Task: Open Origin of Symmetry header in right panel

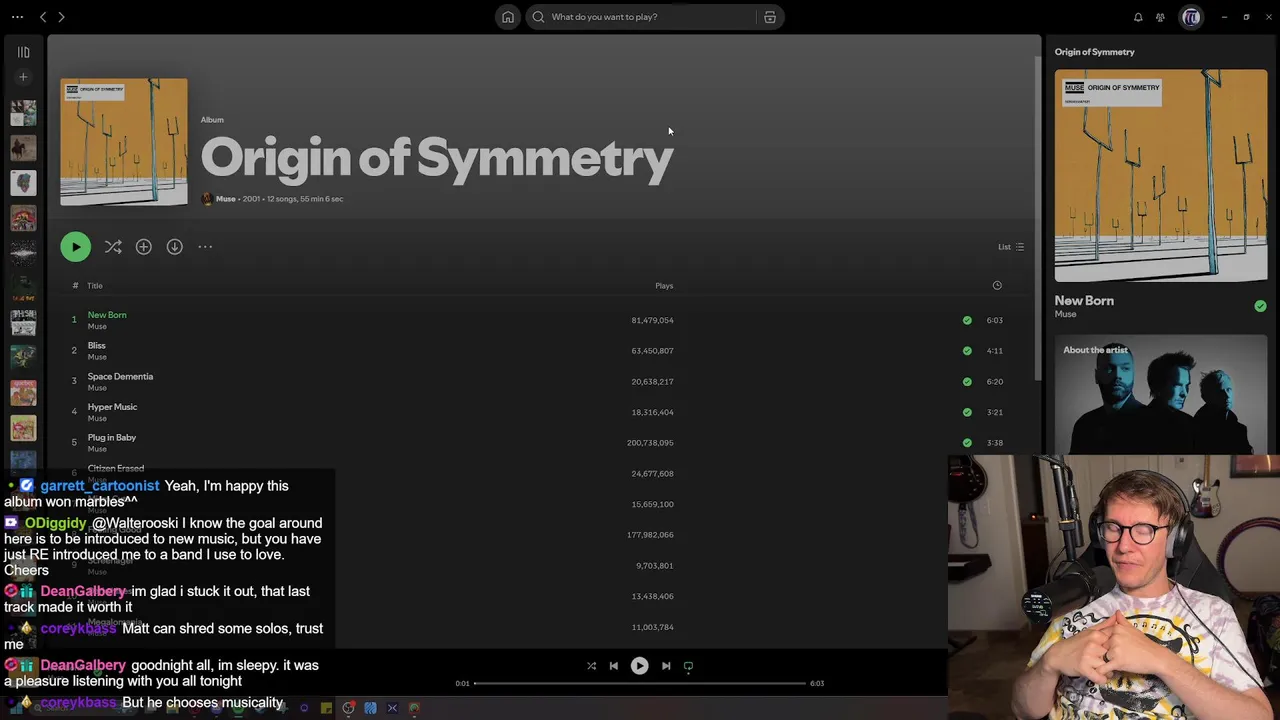Action: pos(1094,52)
